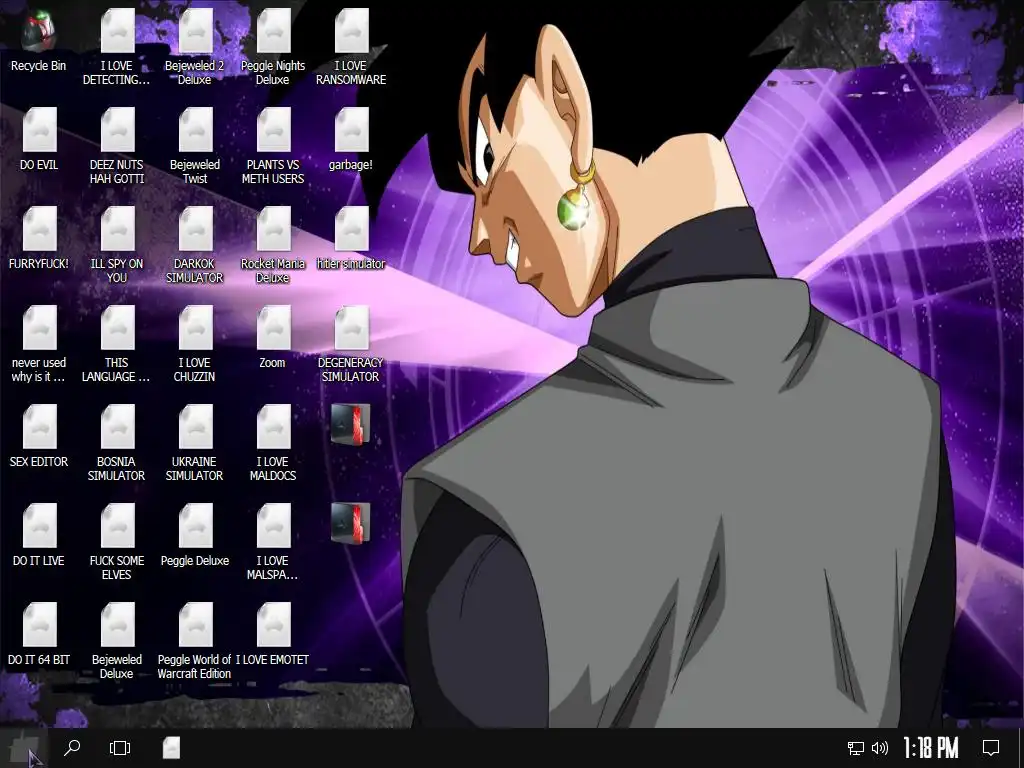The image size is (1024, 768).
Task: Open Task View on the taskbar
Action: click(120, 748)
